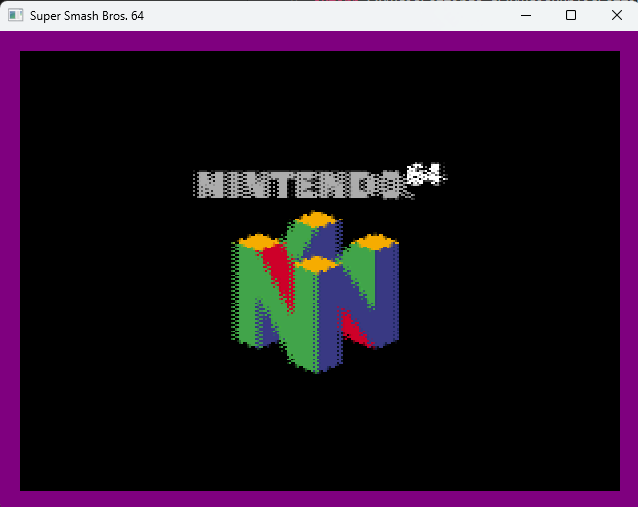Click the Nintendo 64 3D N logo
638x507 pixels.
point(315,292)
